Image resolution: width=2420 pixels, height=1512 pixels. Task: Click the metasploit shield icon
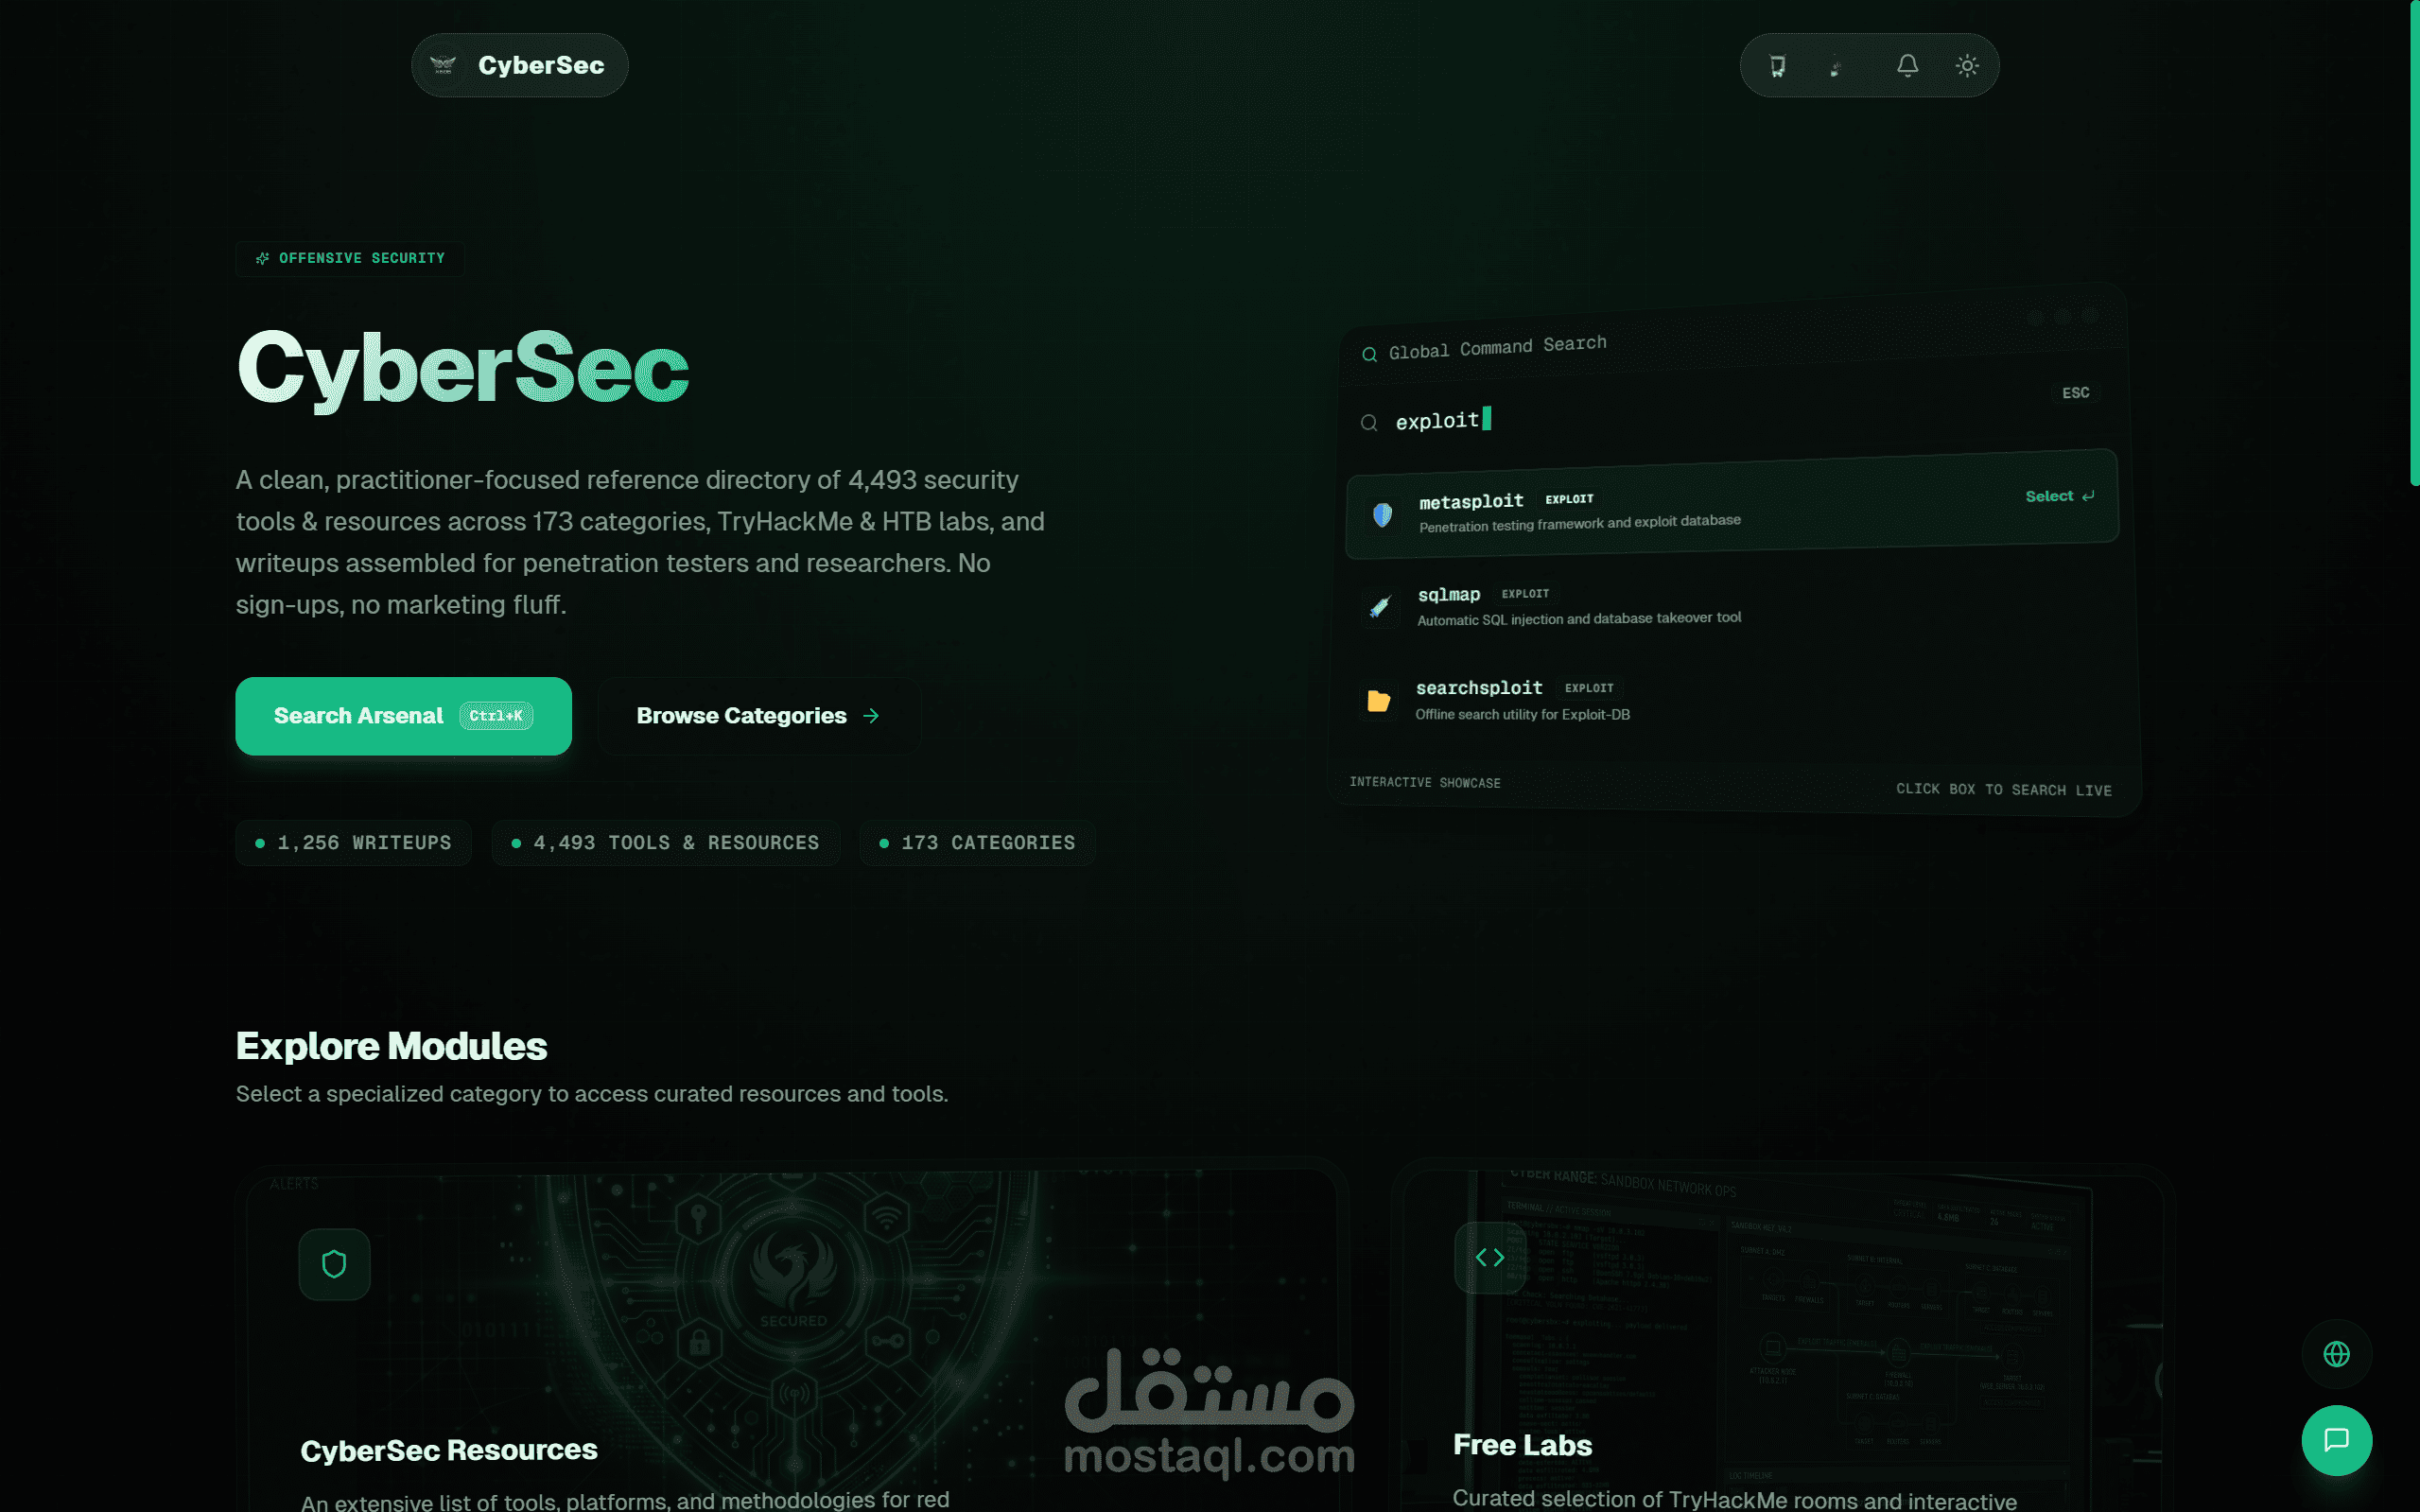tap(1382, 515)
